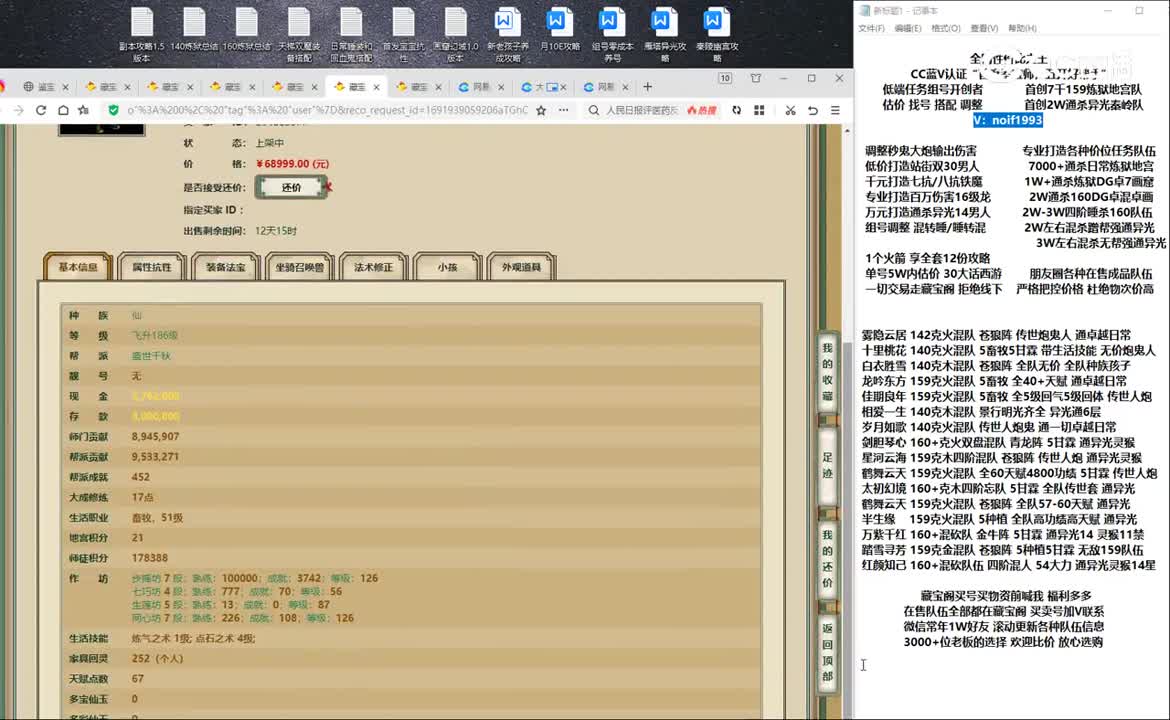Click the search magnifier icon

click(593, 110)
